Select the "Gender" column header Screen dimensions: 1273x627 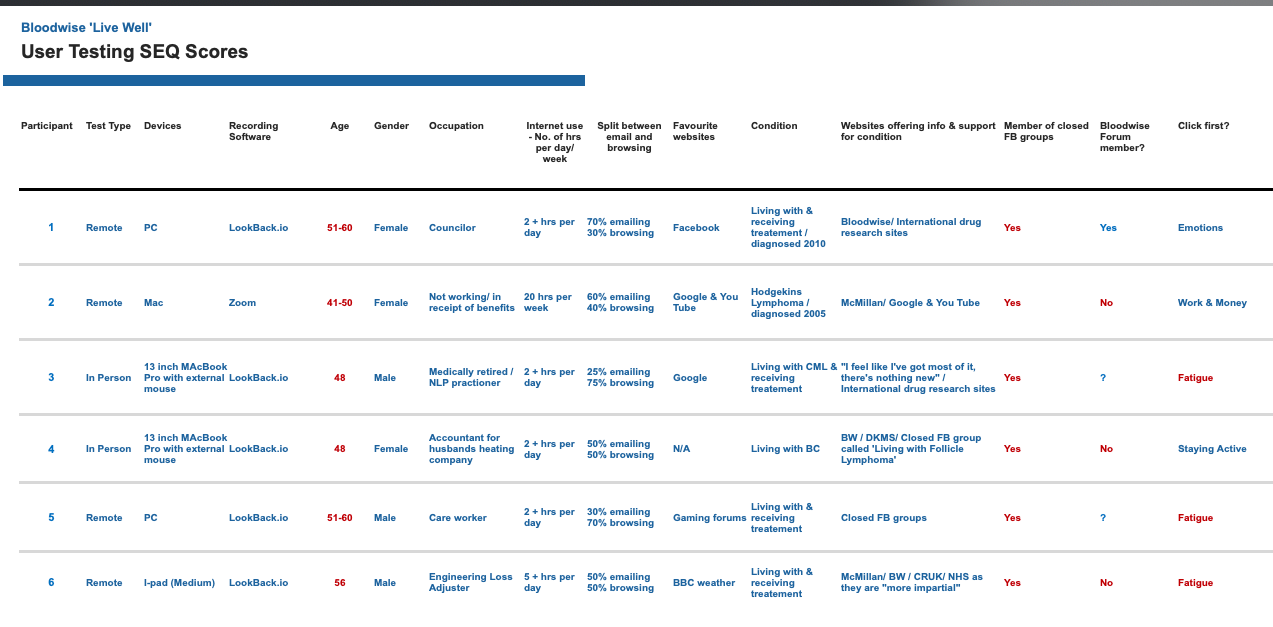[x=391, y=126]
